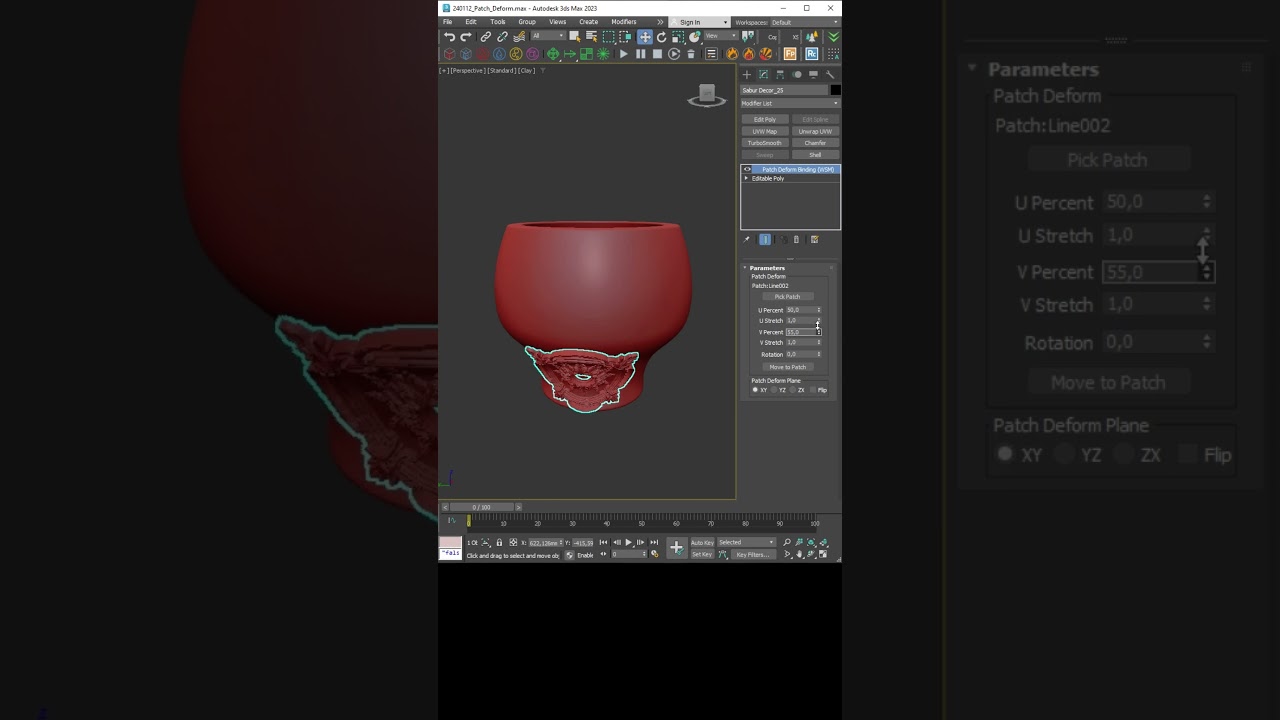Select the YZ deform plane radio button
The height and width of the screenshot is (720, 1280).
coord(774,390)
